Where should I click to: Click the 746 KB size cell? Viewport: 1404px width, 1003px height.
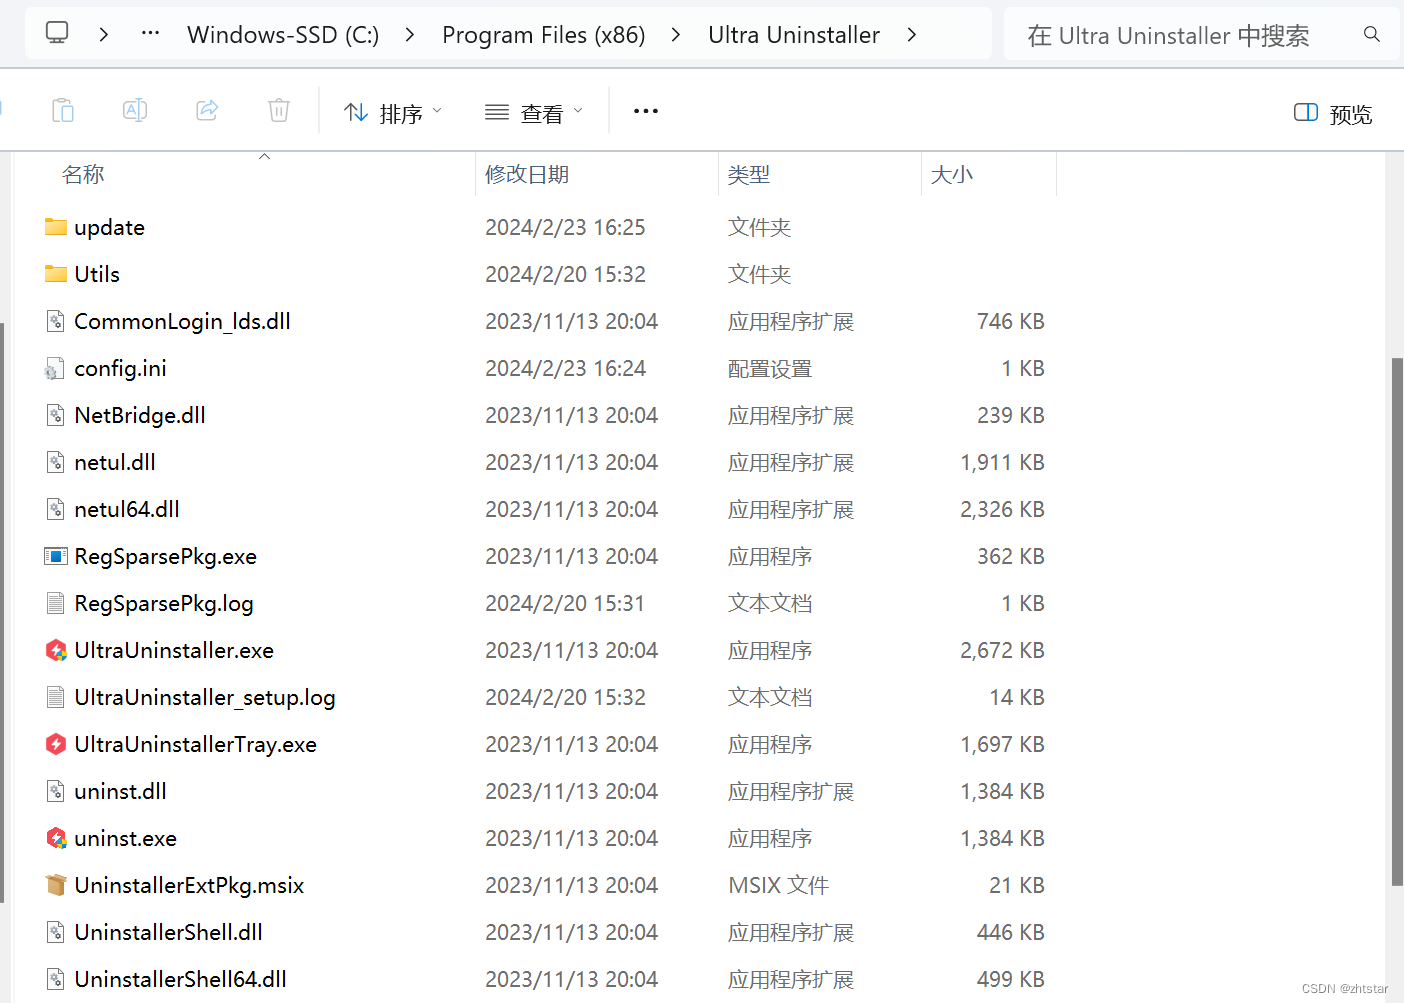(x=1010, y=321)
